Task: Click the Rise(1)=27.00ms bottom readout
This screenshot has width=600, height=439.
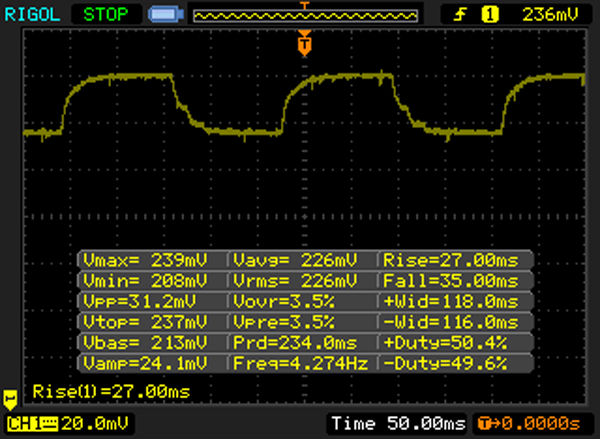Action: click(111, 392)
